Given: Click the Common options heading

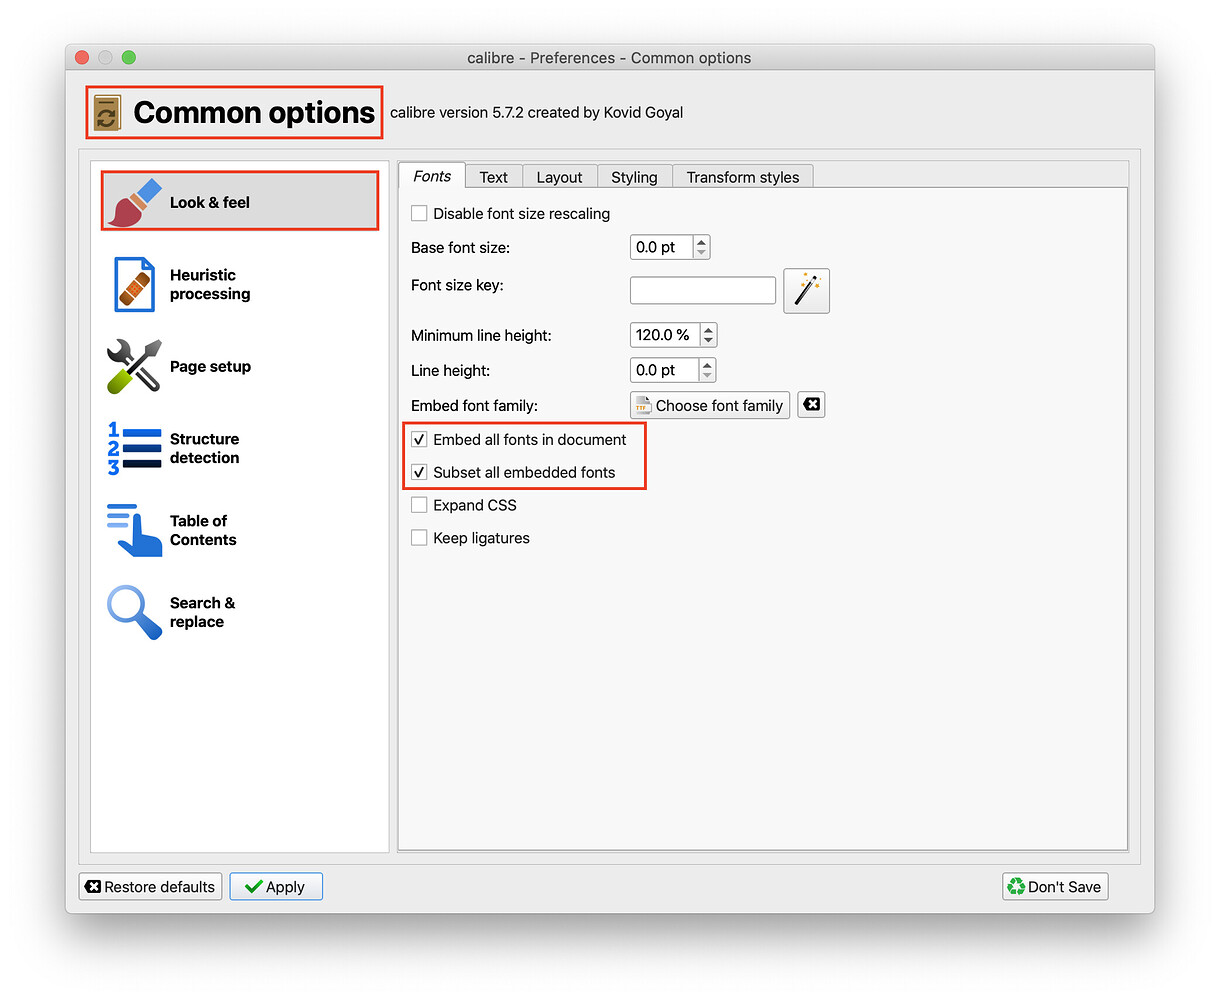Looking at the screenshot, I should tap(254, 113).
